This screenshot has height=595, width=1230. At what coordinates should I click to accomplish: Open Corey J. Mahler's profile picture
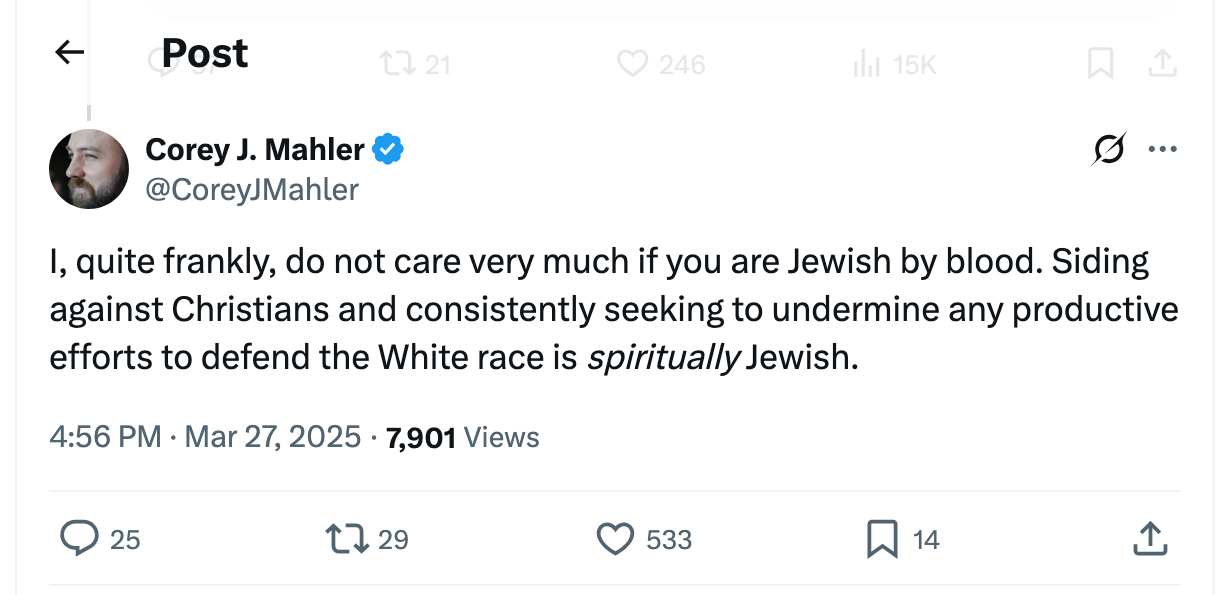pyautogui.click(x=89, y=169)
